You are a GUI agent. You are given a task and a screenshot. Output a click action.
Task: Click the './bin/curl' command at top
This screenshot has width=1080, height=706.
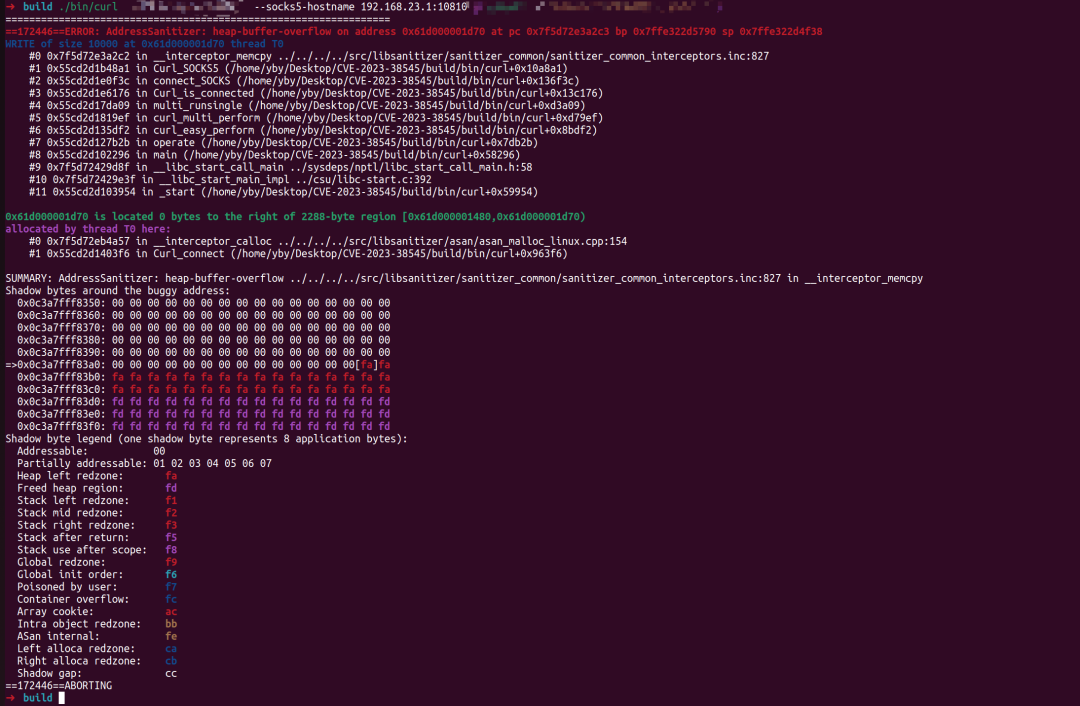(x=88, y=7)
